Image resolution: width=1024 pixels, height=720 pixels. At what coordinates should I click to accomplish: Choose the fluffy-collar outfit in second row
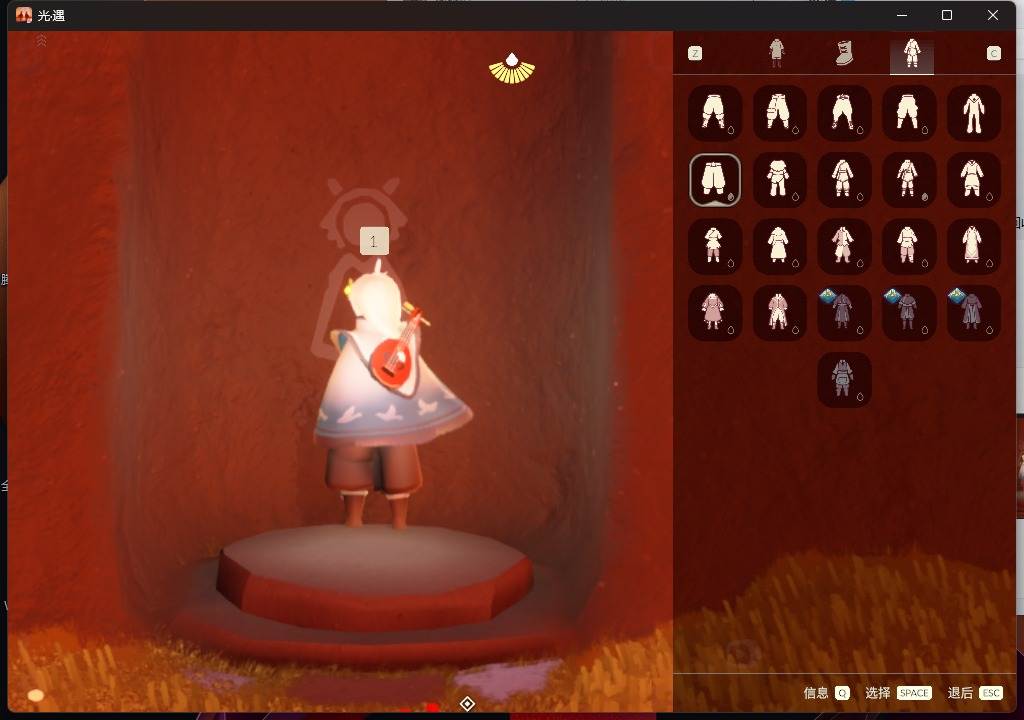pyautogui.click(x=779, y=180)
